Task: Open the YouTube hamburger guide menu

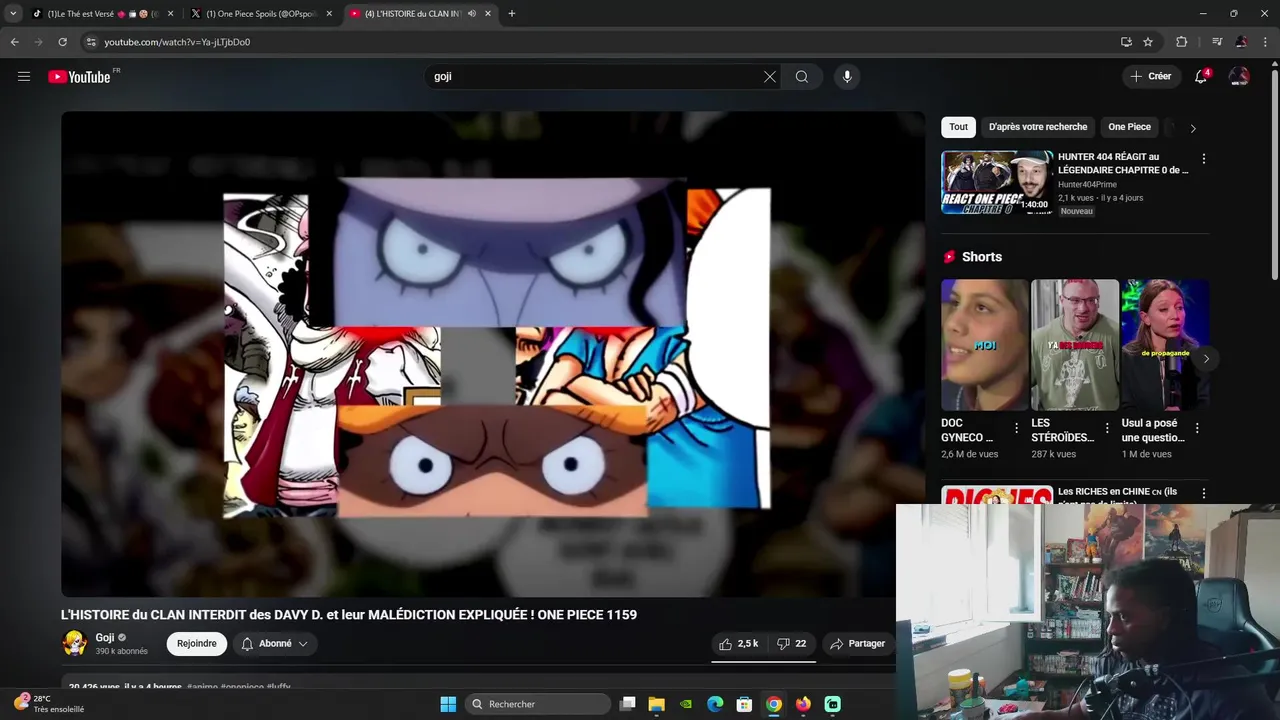Action: click(24, 76)
